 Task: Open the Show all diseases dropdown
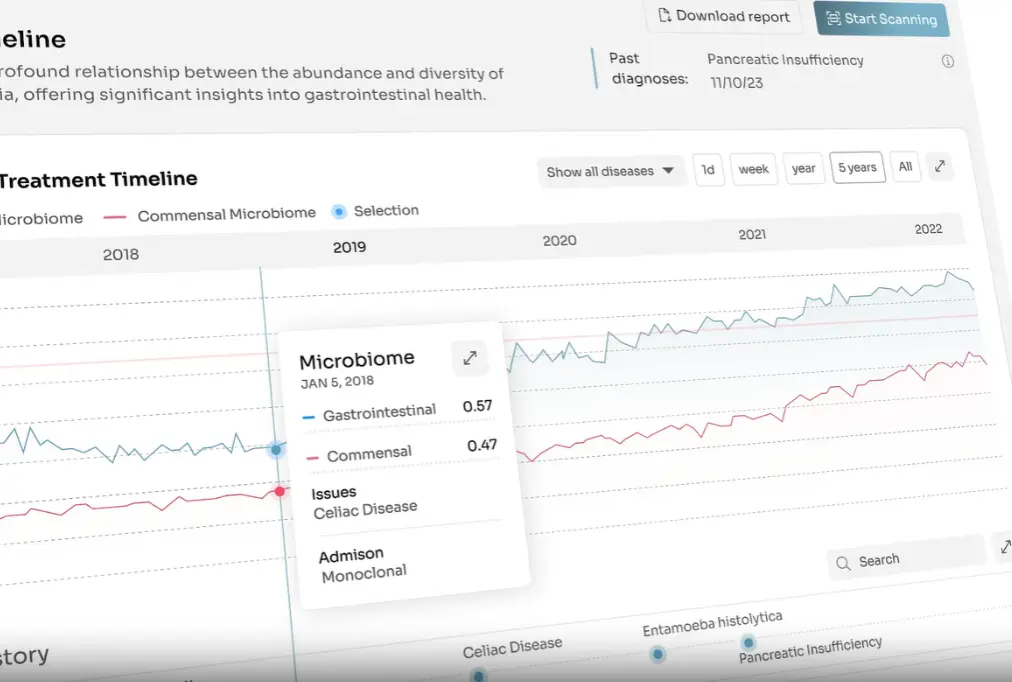610,171
